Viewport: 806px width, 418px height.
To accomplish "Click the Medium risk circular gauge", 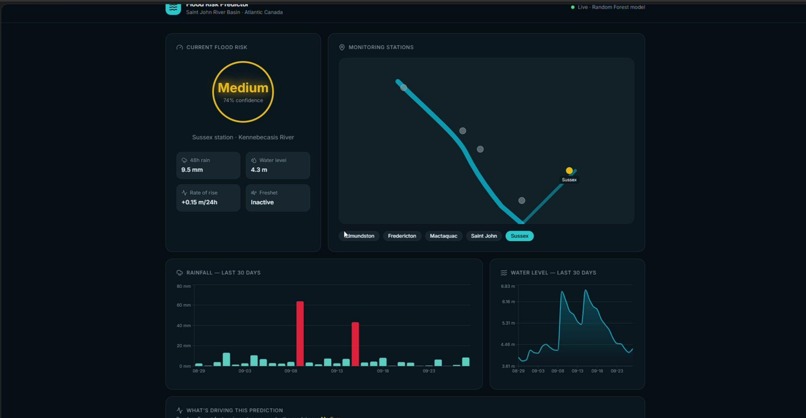I will (x=243, y=92).
